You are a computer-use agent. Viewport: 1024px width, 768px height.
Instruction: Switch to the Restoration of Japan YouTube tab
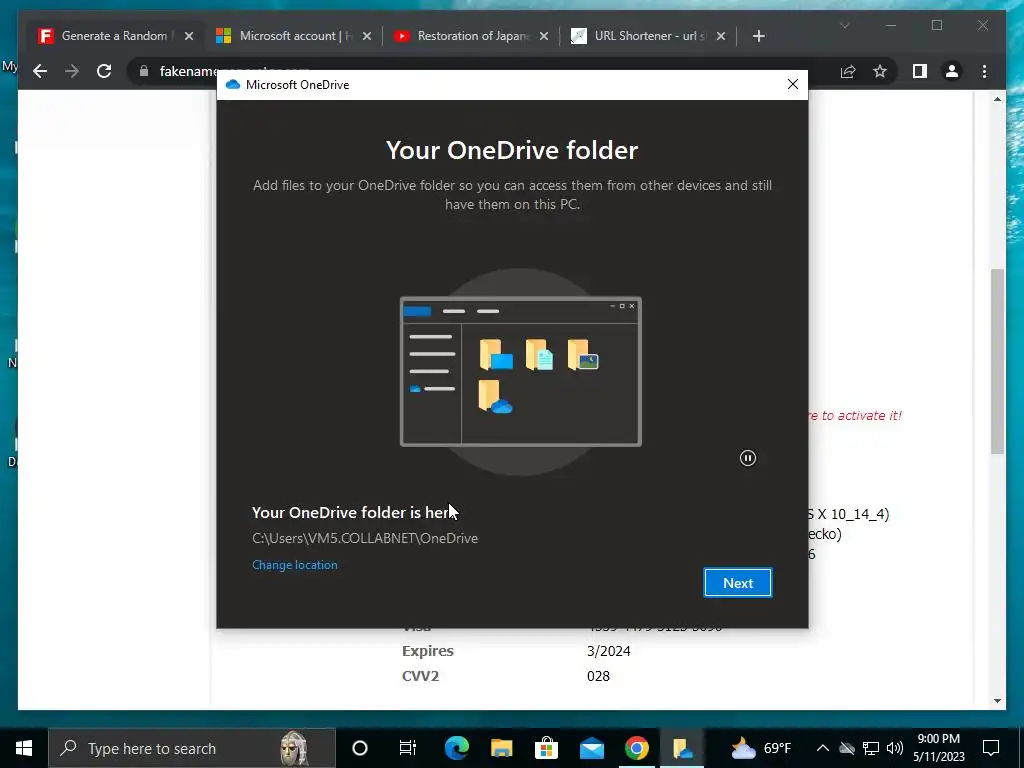[472, 36]
